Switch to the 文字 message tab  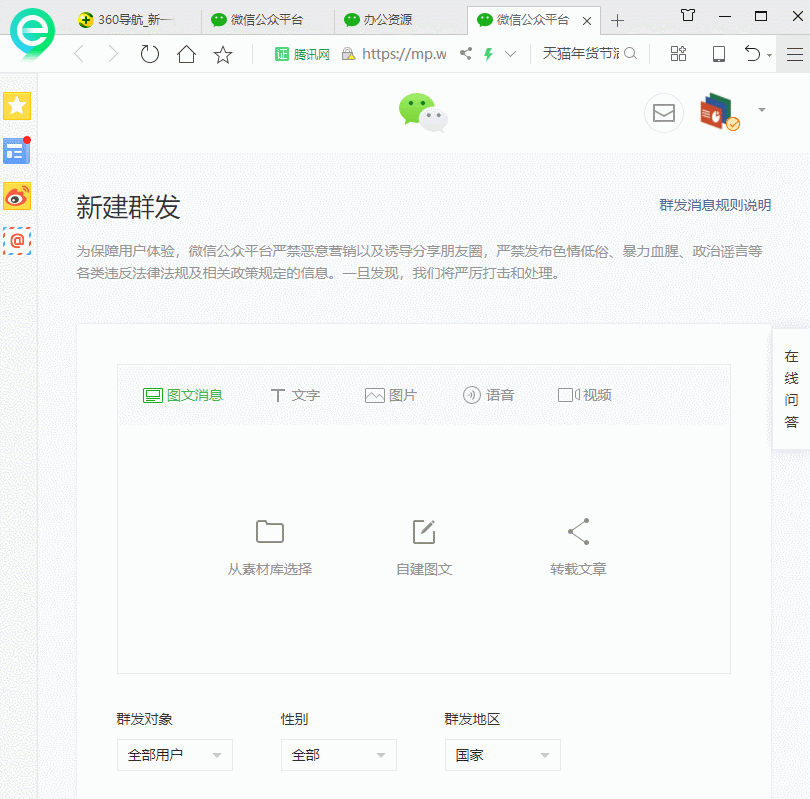pyautogui.click(x=295, y=395)
